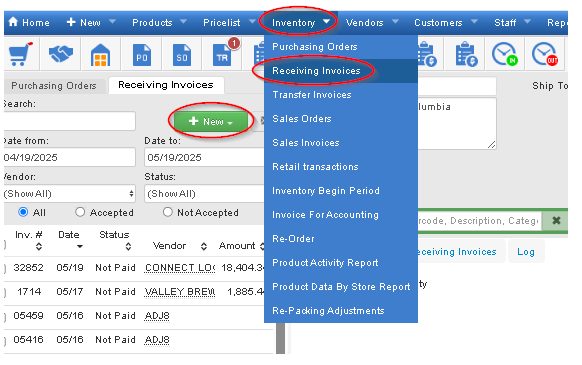The height and width of the screenshot is (365, 582).
Task: Choose Invoice For Accounting menu item
Action: [341, 215]
